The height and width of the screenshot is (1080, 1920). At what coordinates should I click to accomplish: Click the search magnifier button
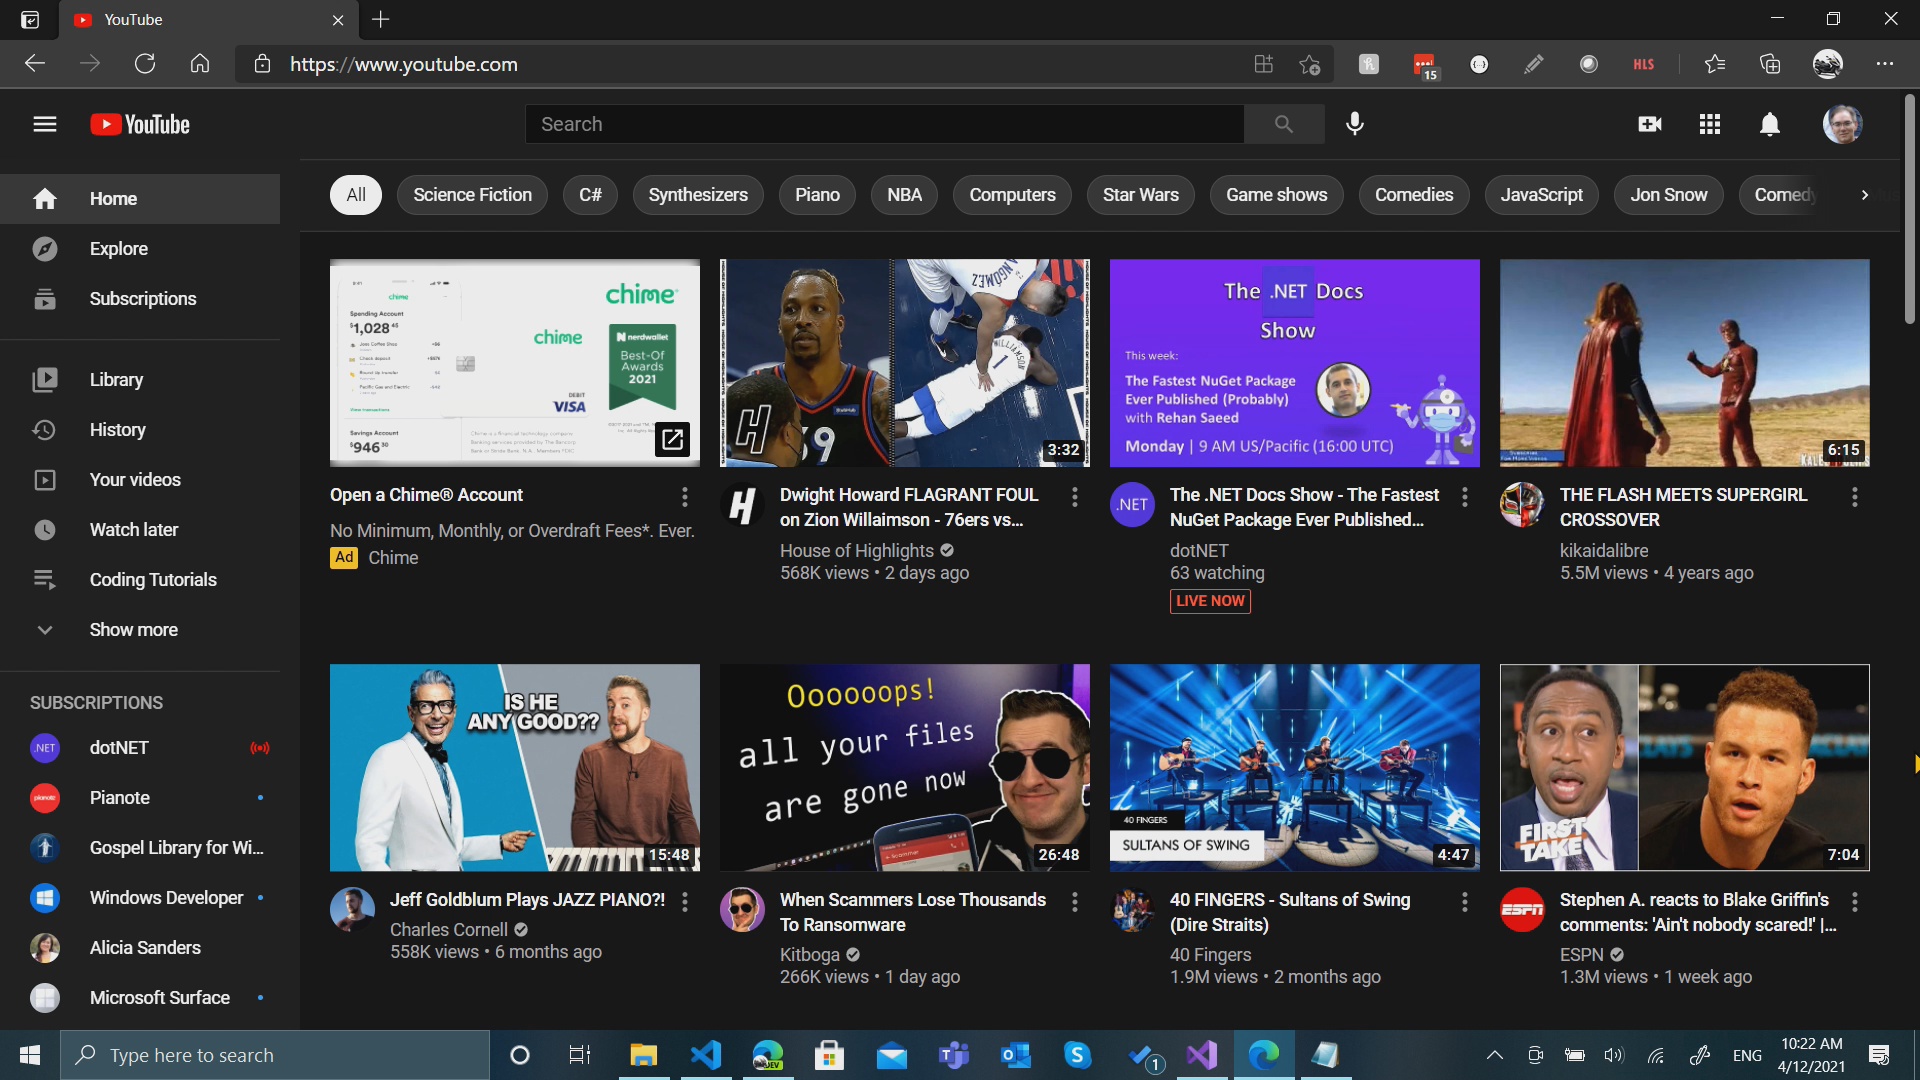[x=1284, y=124]
